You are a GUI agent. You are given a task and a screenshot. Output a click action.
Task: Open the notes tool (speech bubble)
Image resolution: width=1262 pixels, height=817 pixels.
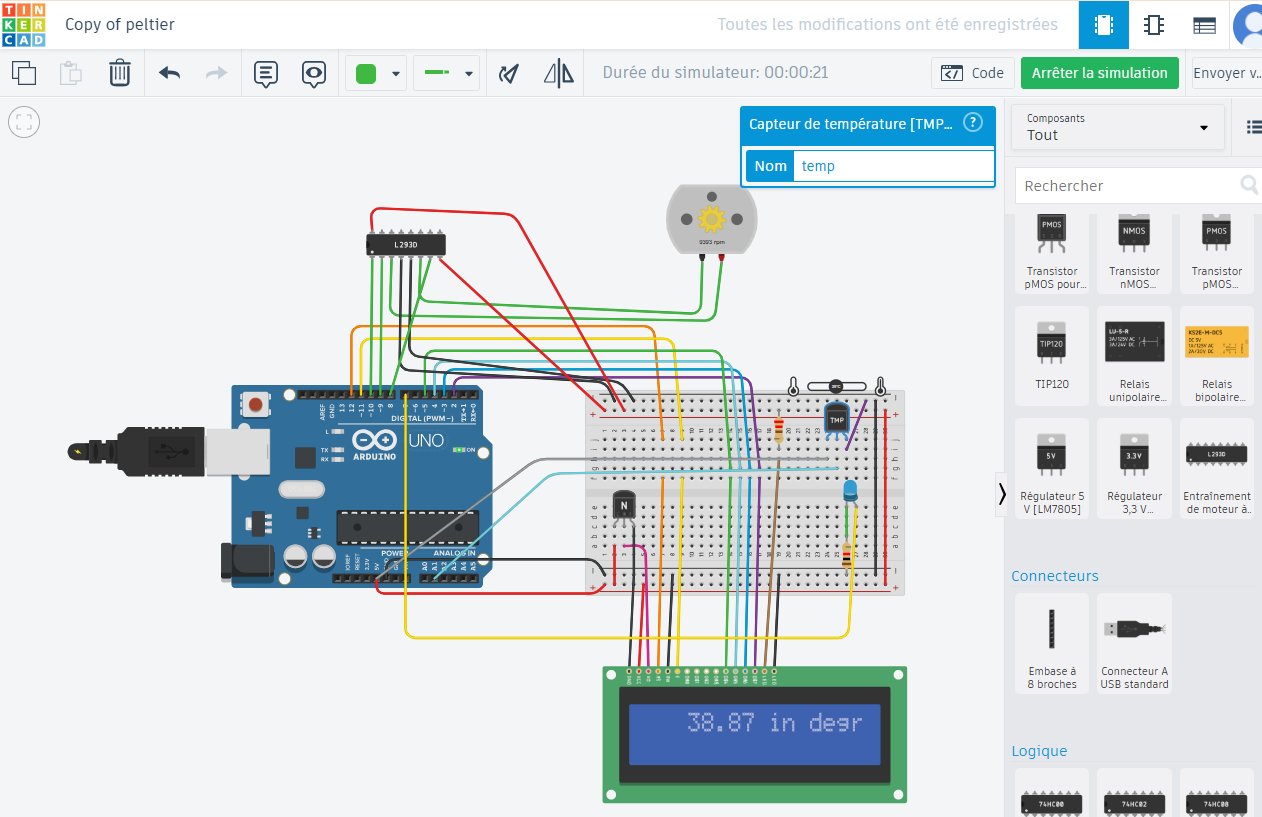tap(265, 73)
